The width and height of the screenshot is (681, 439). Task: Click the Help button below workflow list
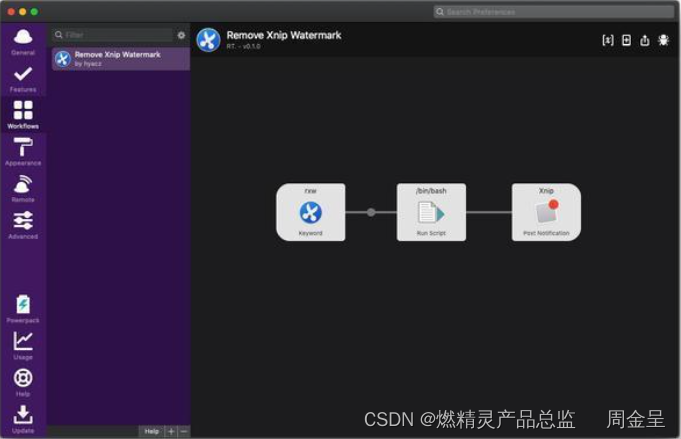tap(152, 431)
